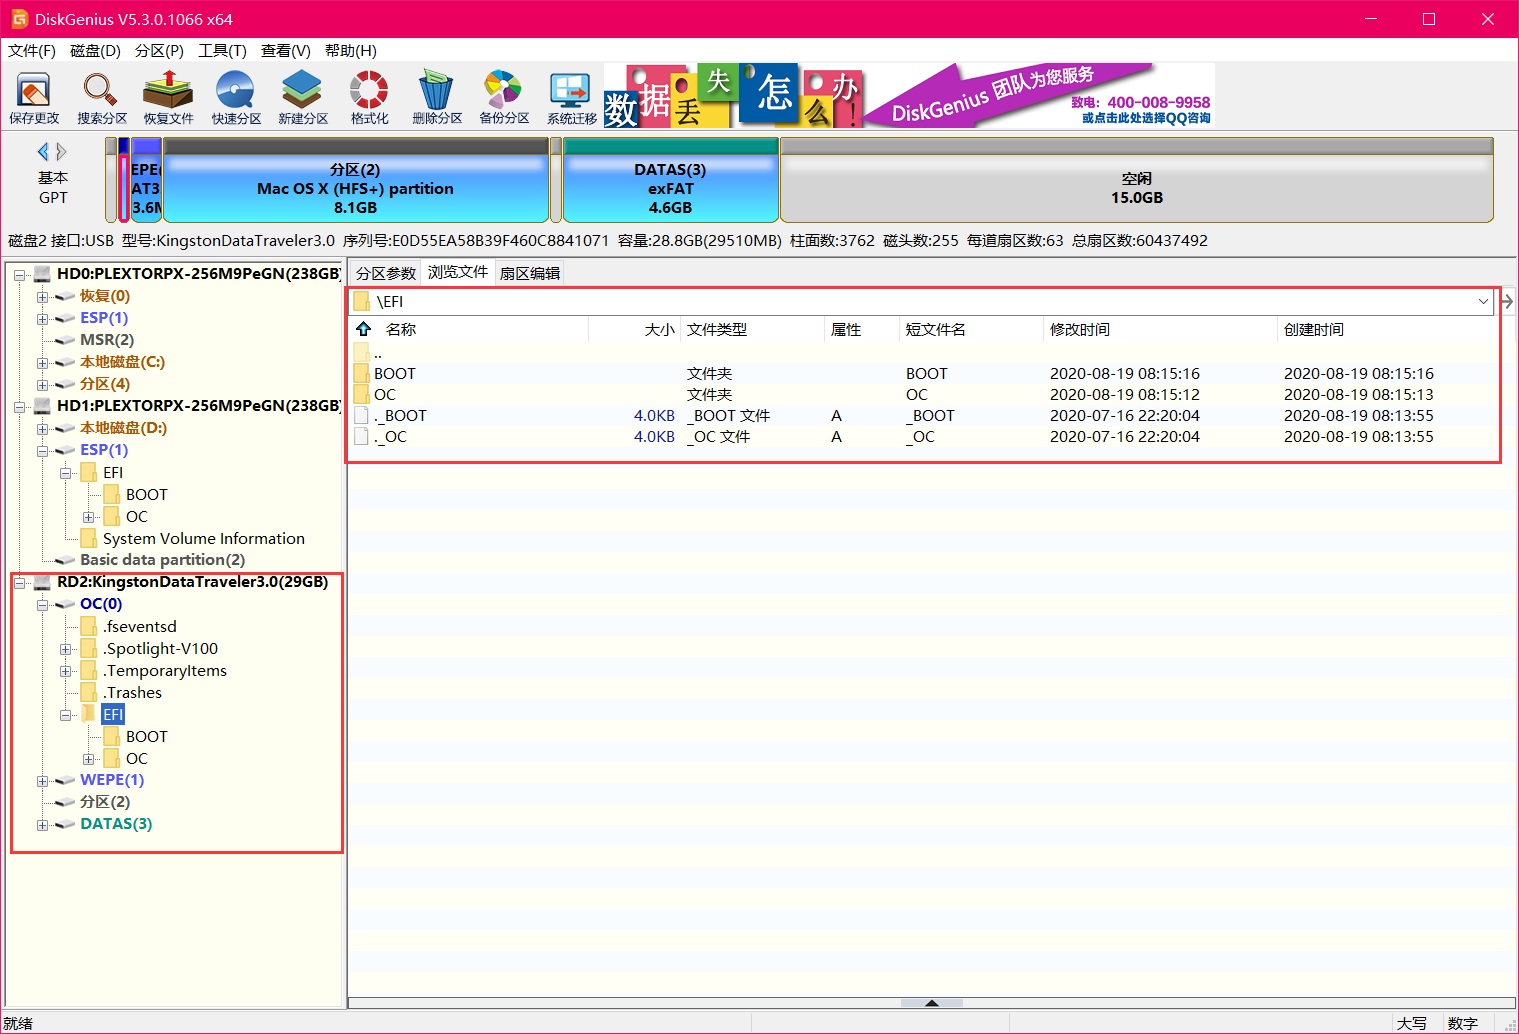Image resolution: width=1519 pixels, height=1034 pixels.
Task: Go to previous disk with left arrow
Action: 43,151
